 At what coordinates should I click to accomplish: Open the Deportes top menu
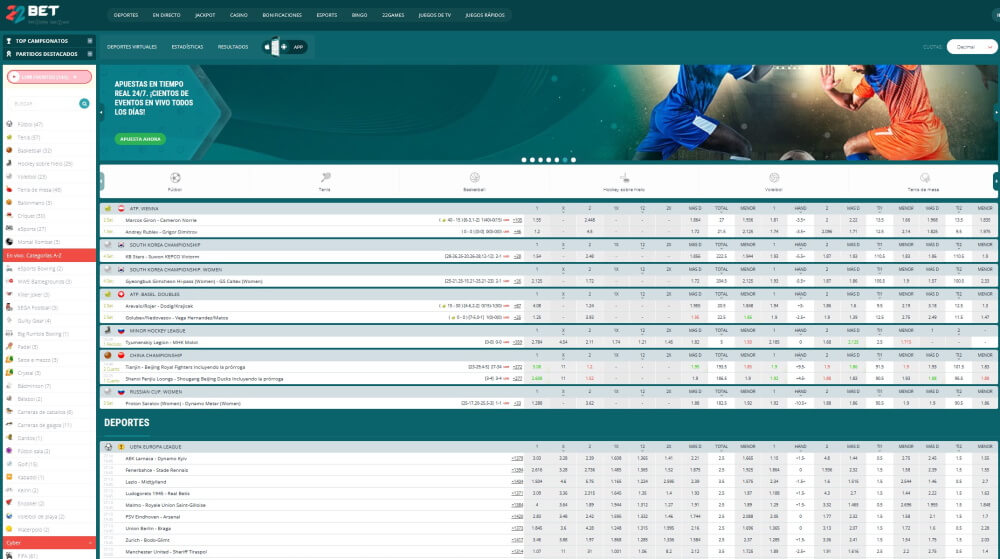(126, 15)
